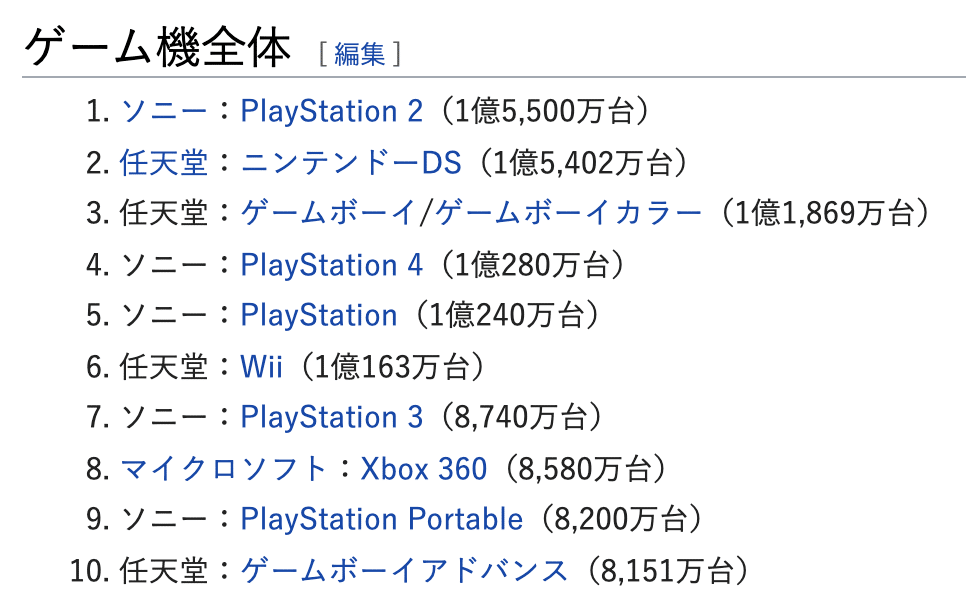
Task: Visit the PlayStation Portable link
Action: click(x=381, y=519)
